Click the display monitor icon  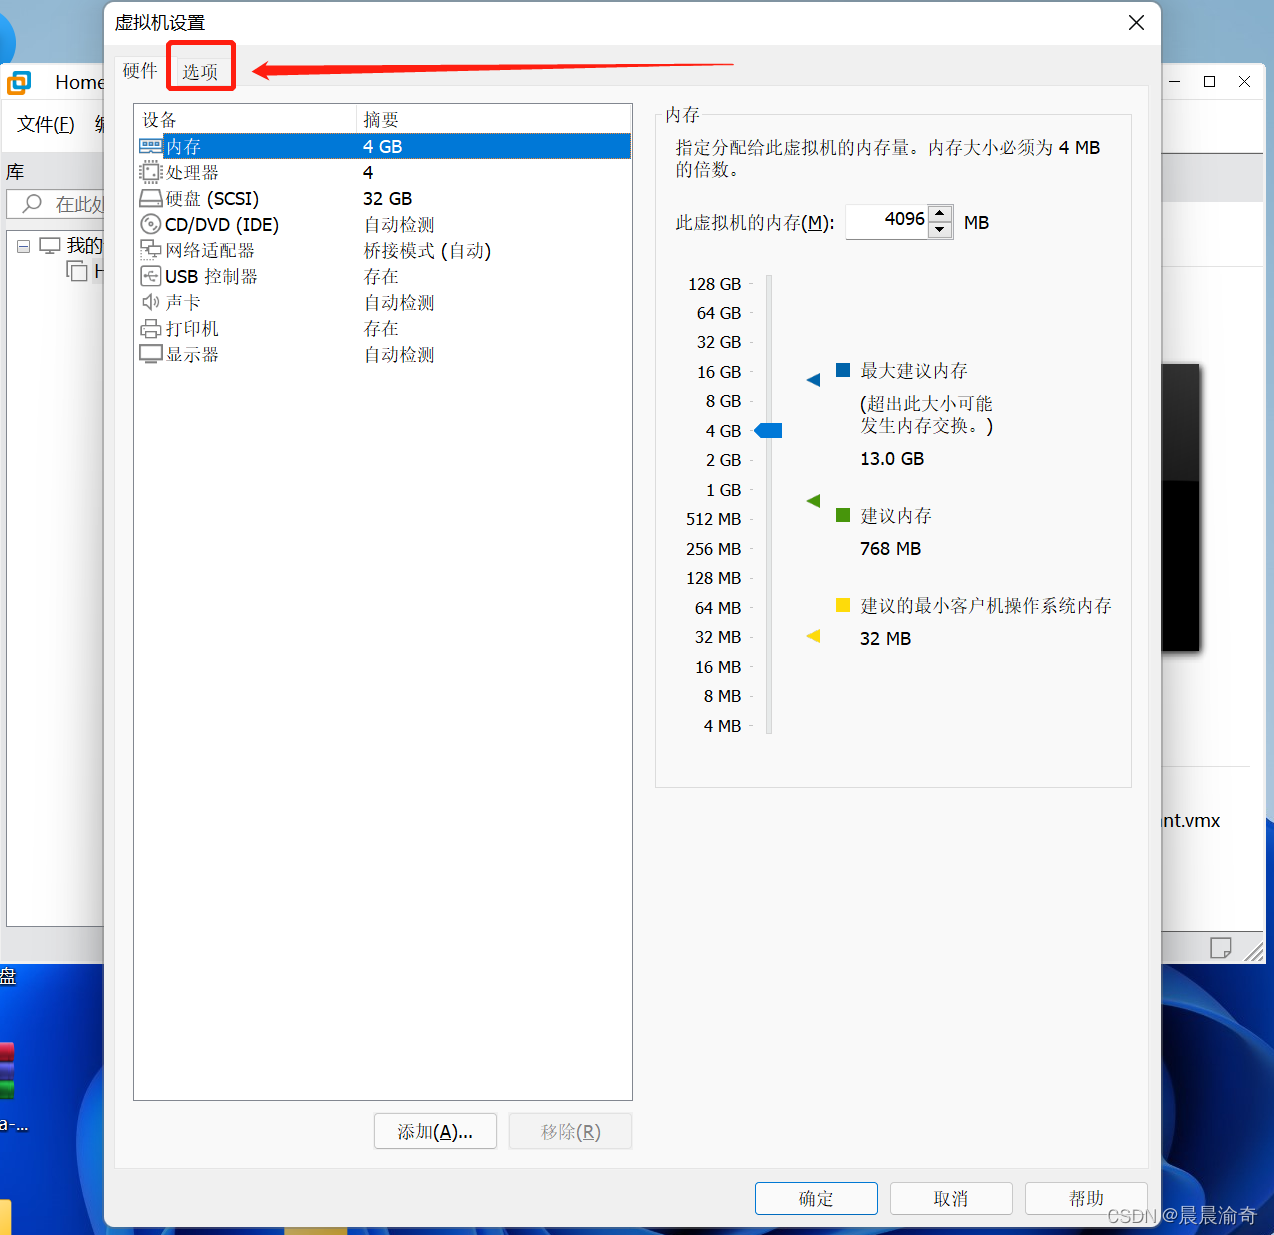[x=151, y=354]
